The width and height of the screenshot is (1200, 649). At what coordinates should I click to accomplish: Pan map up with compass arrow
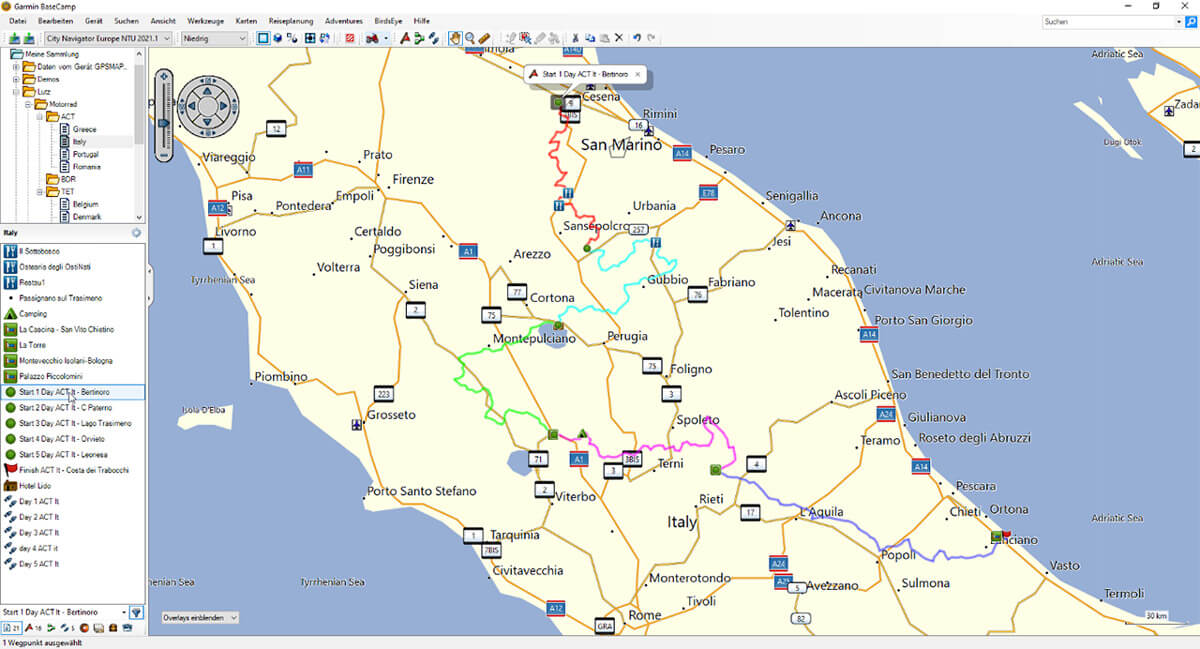pyautogui.click(x=207, y=91)
